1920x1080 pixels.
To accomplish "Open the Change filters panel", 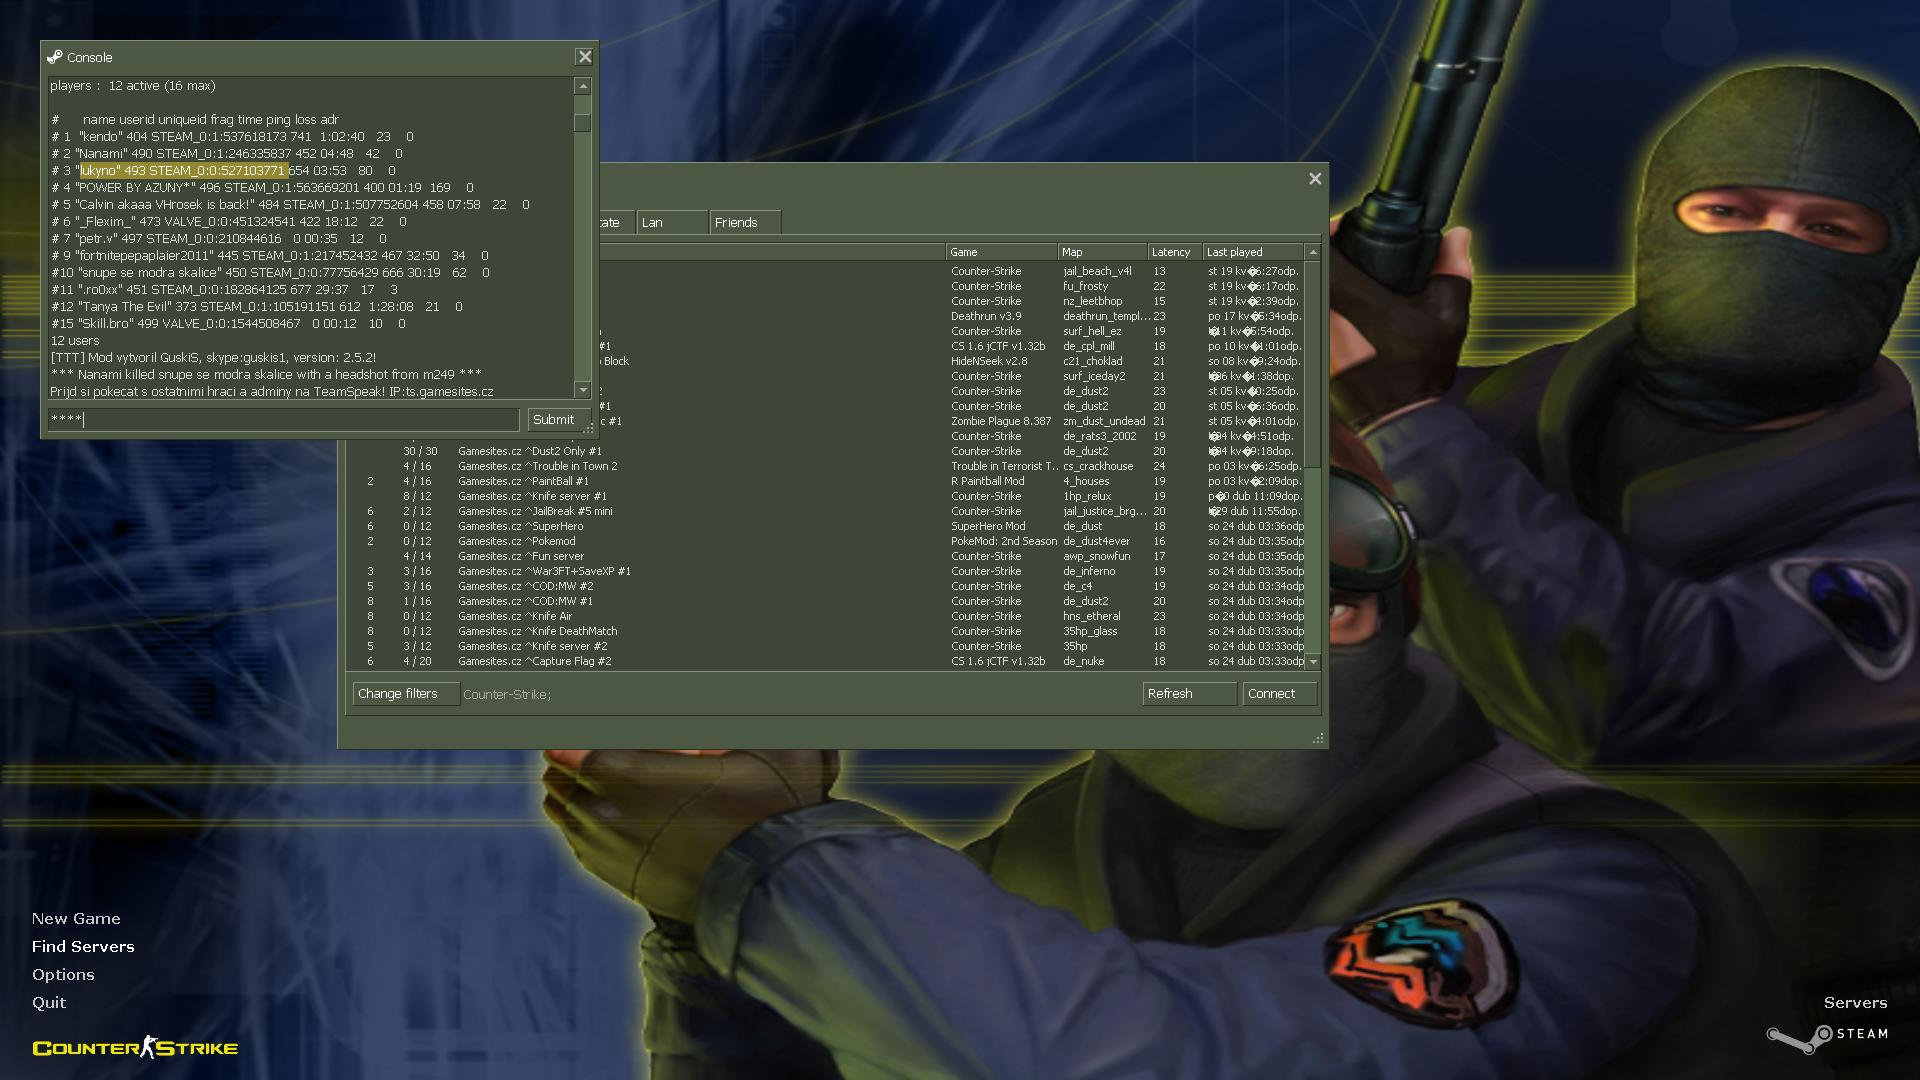I will pos(405,694).
